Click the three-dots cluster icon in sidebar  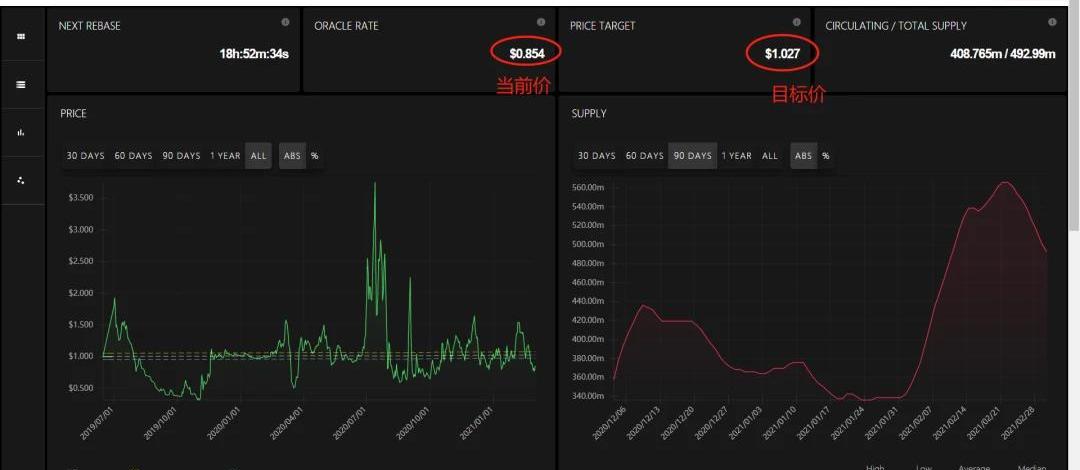click(21, 181)
